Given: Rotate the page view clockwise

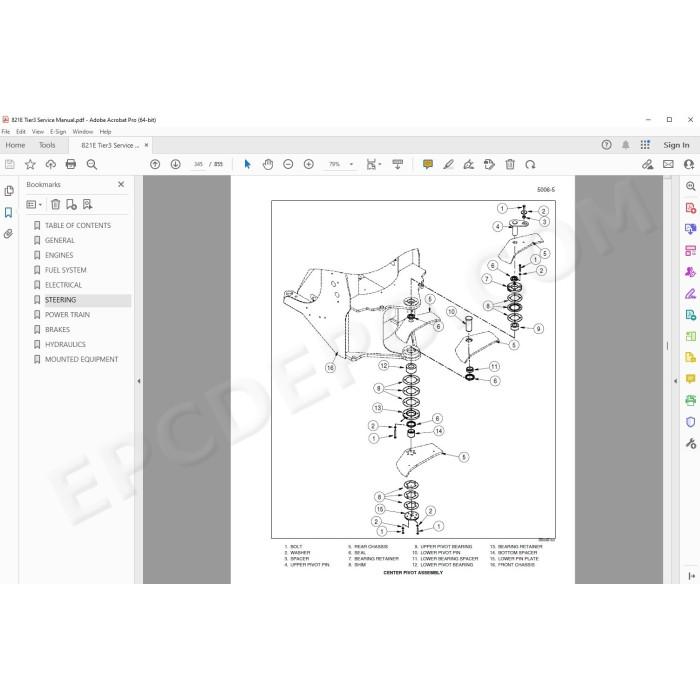Looking at the screenshot, I should (x=530, y=165).
